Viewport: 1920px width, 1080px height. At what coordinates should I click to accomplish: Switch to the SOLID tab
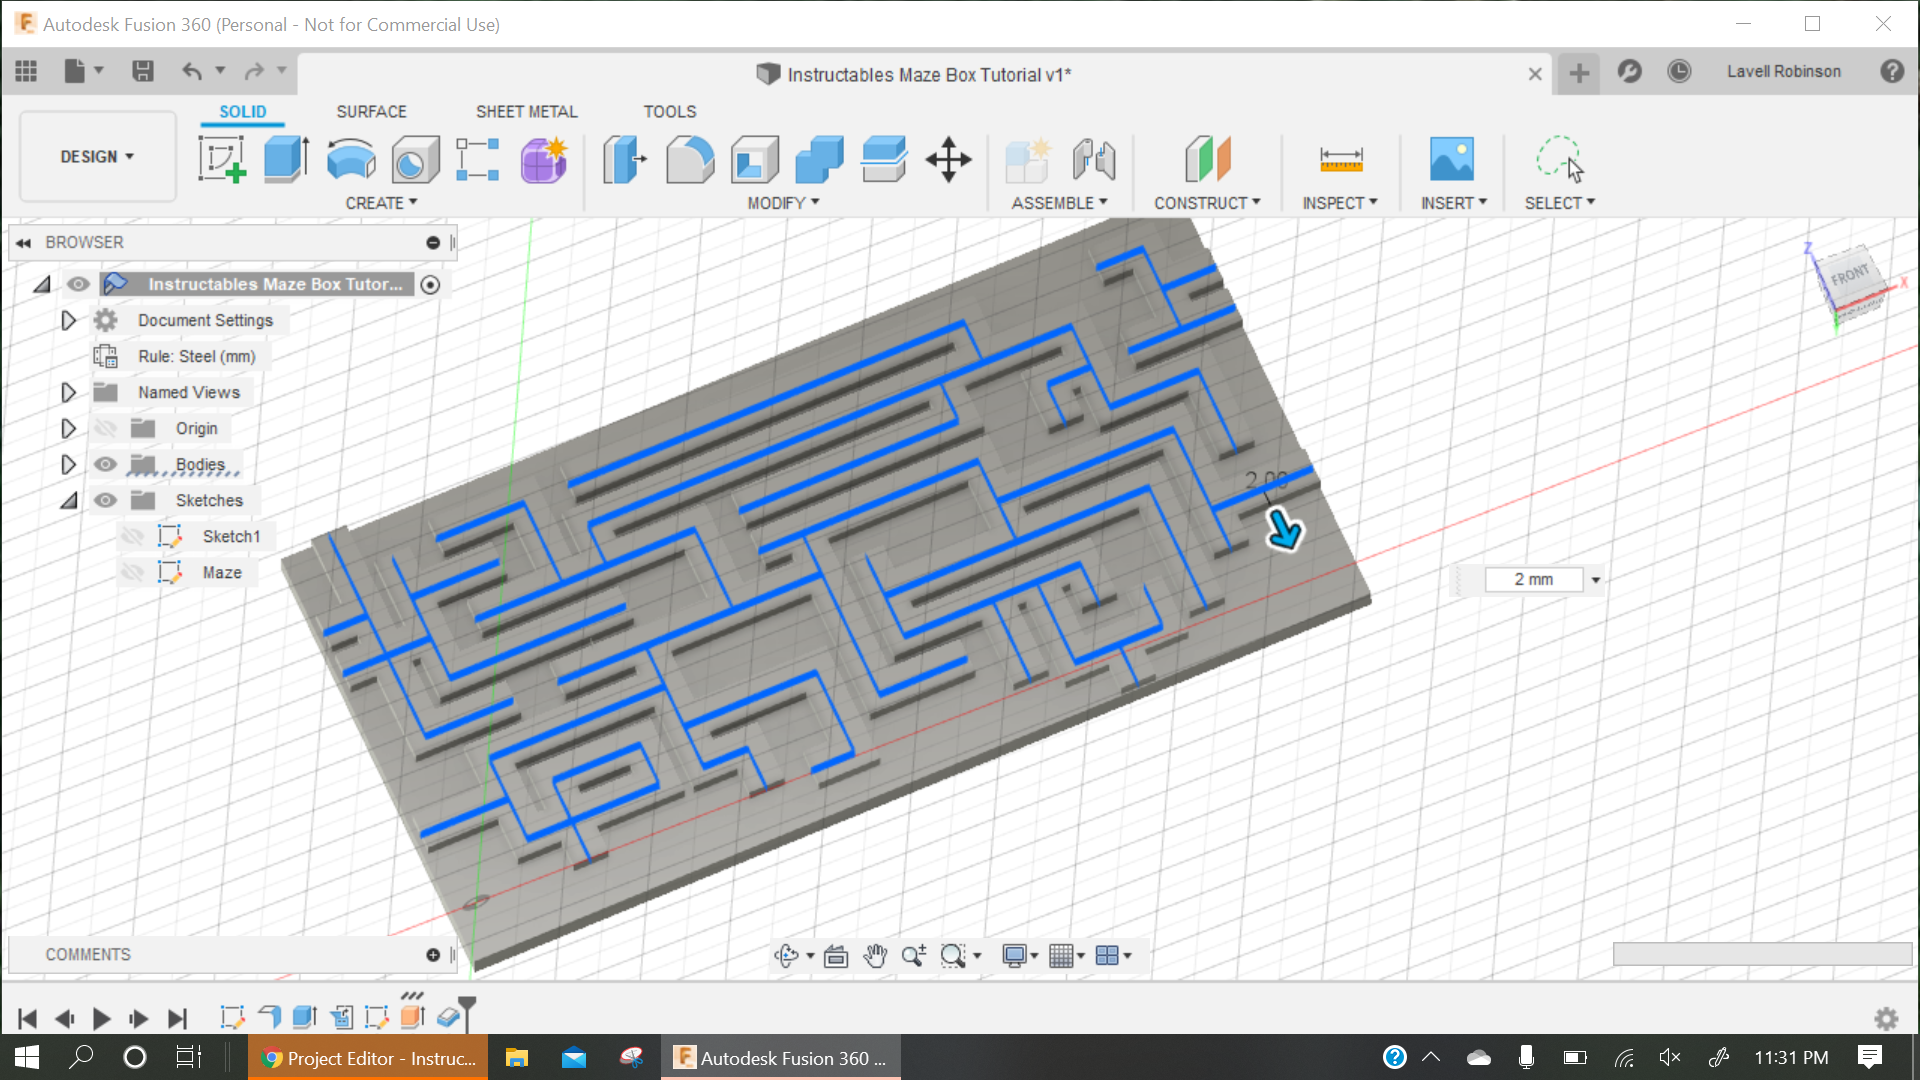pyautogui.click(x=243, y=111)
